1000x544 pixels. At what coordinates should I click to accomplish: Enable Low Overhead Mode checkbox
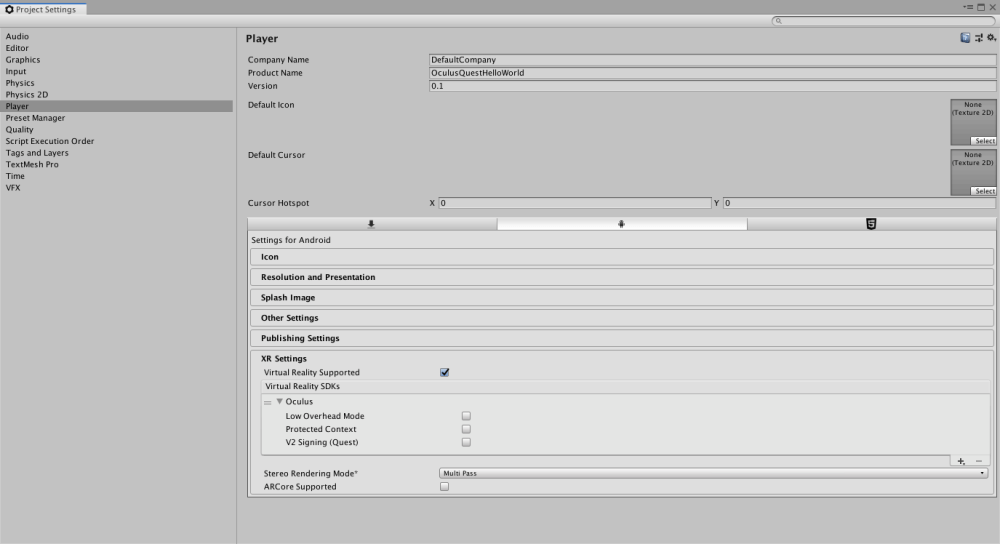pos(466,416)
